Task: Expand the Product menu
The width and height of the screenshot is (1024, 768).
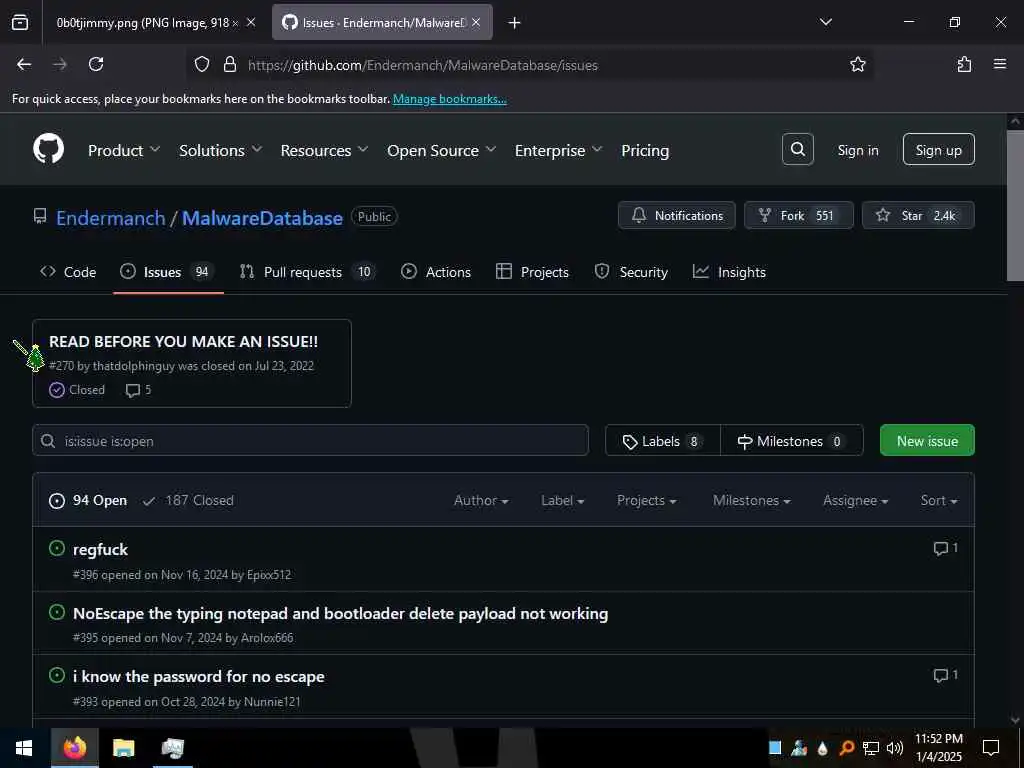Action: [x=124, y=150]
